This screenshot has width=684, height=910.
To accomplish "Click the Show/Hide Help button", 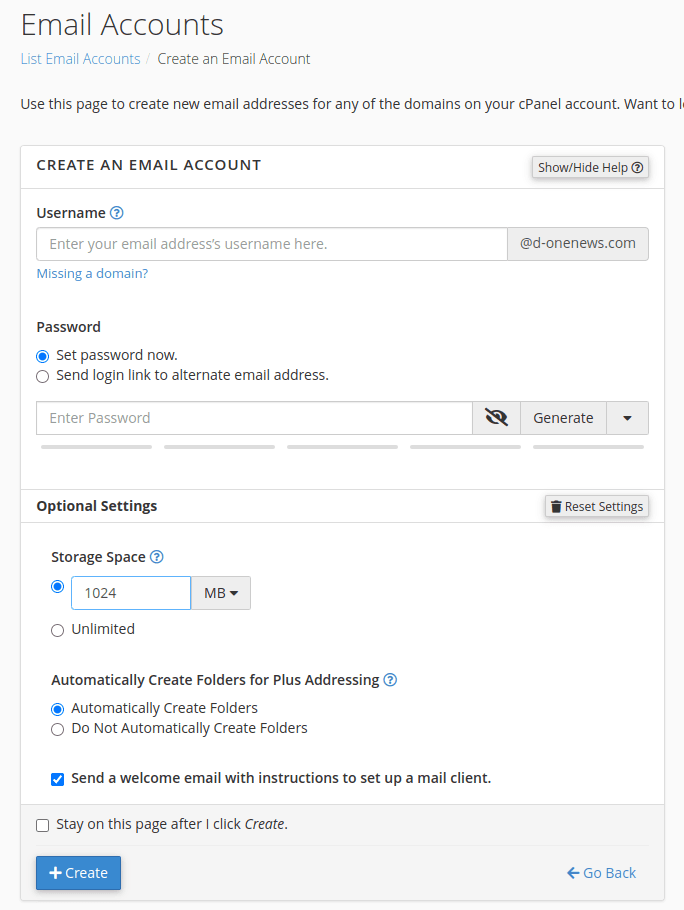I will pos(590,167).
